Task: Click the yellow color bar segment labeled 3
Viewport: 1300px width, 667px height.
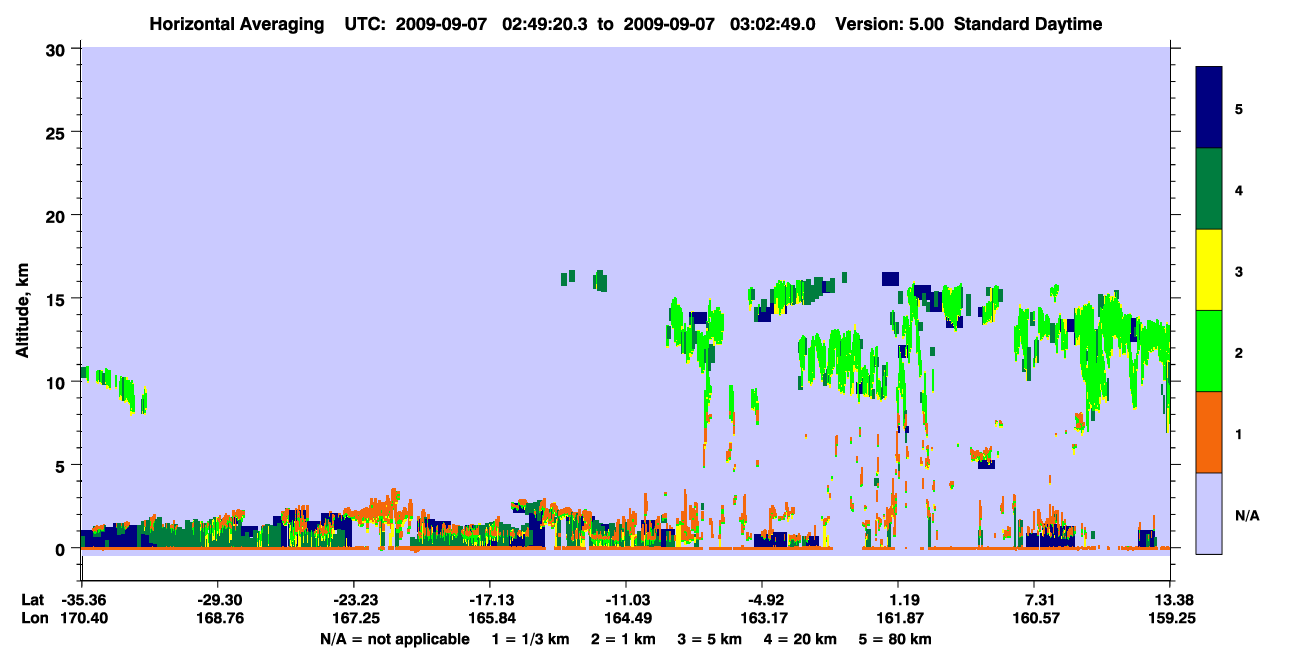Action: pyautogui.click(x=1209, y=270)
